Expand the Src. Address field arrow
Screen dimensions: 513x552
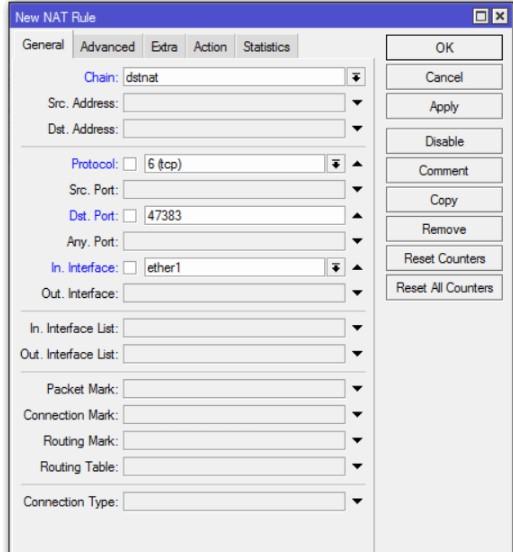[x=357, y=103]
